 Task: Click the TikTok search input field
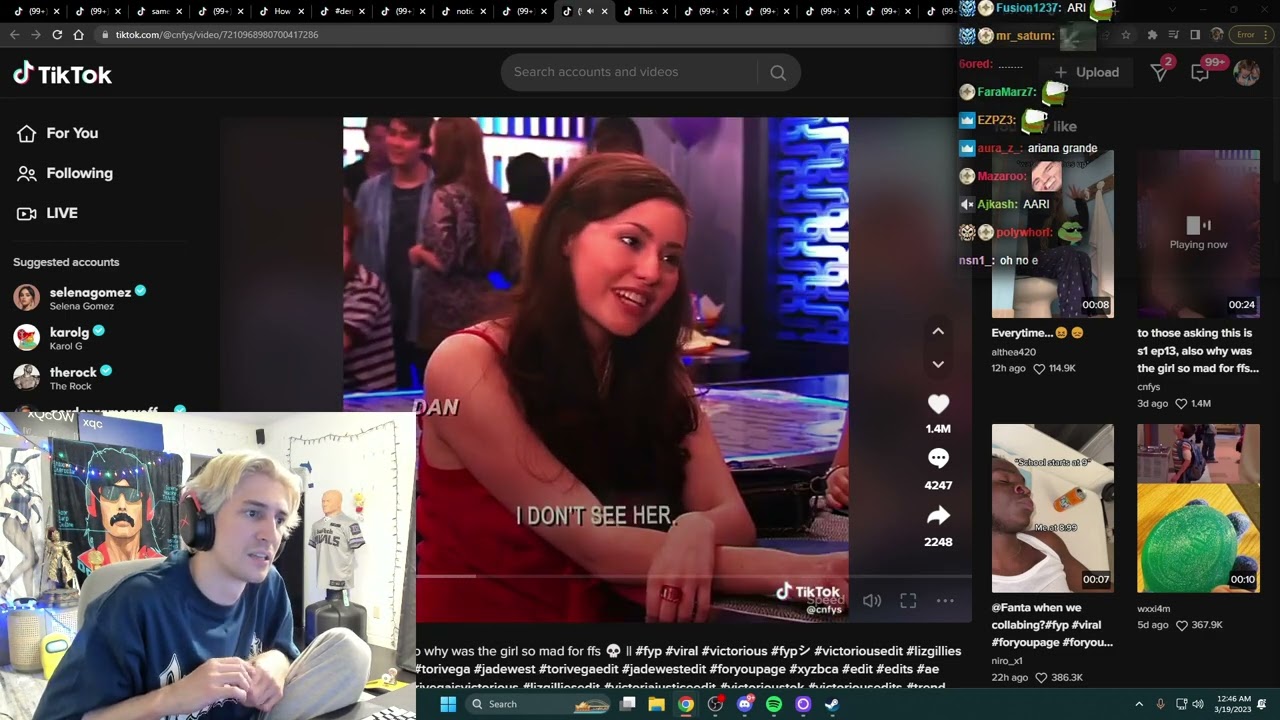point(630,72)
